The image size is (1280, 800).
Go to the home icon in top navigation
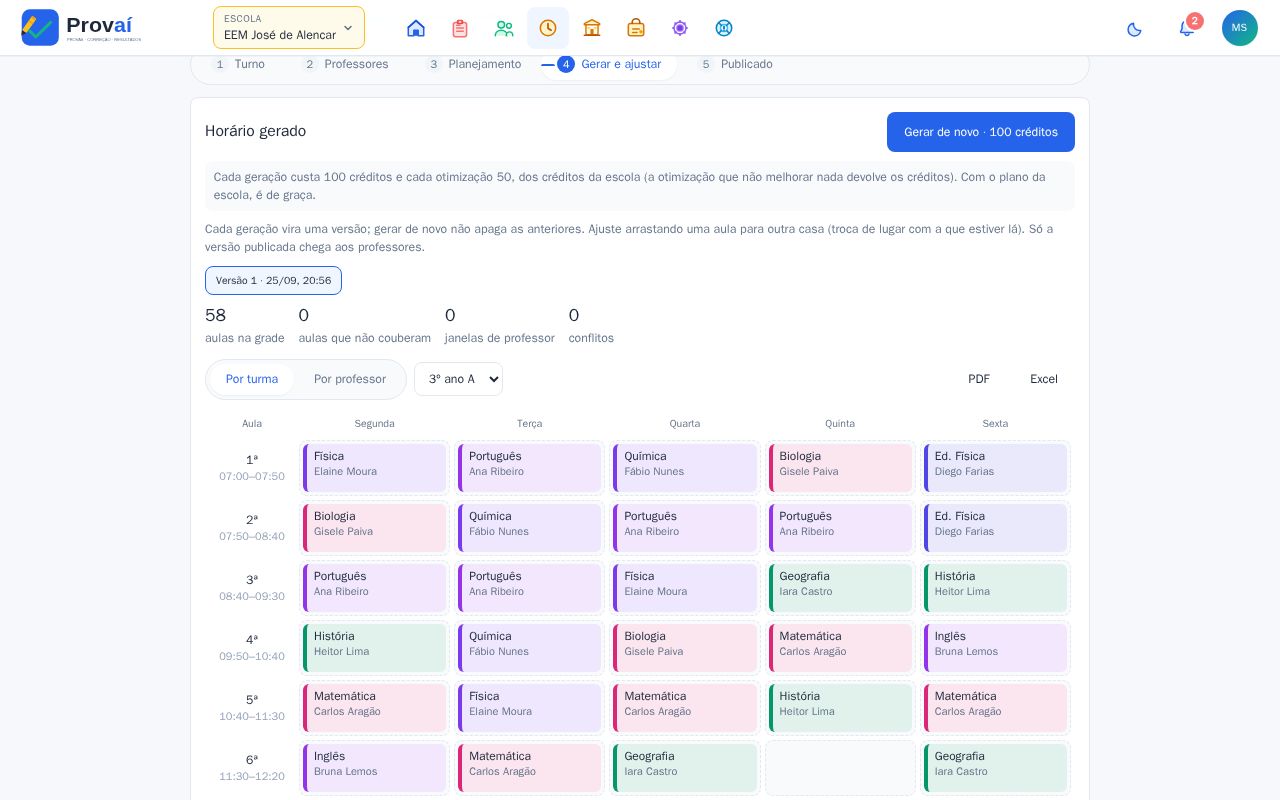click(416, 28)
